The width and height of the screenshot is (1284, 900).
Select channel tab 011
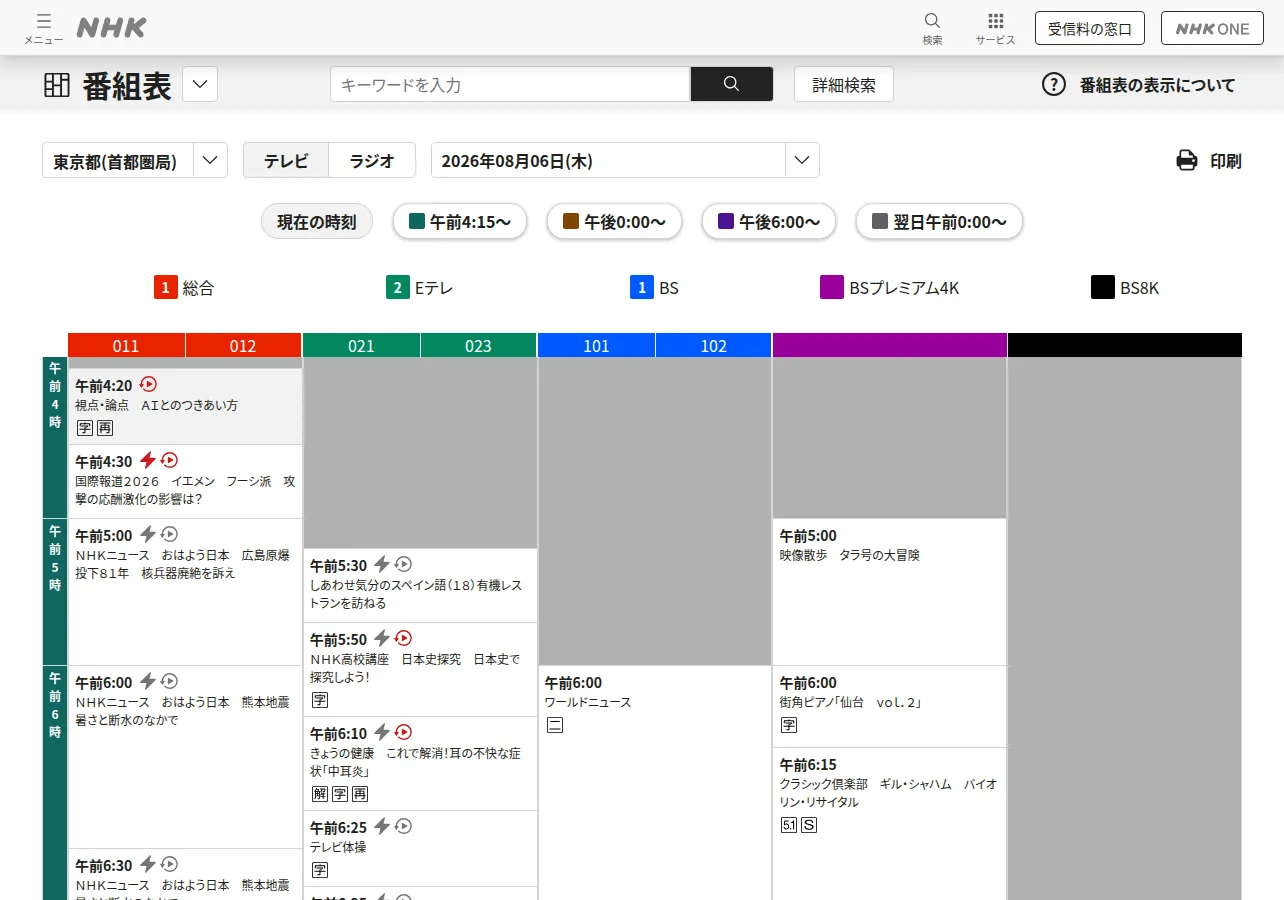click(126, 346)
